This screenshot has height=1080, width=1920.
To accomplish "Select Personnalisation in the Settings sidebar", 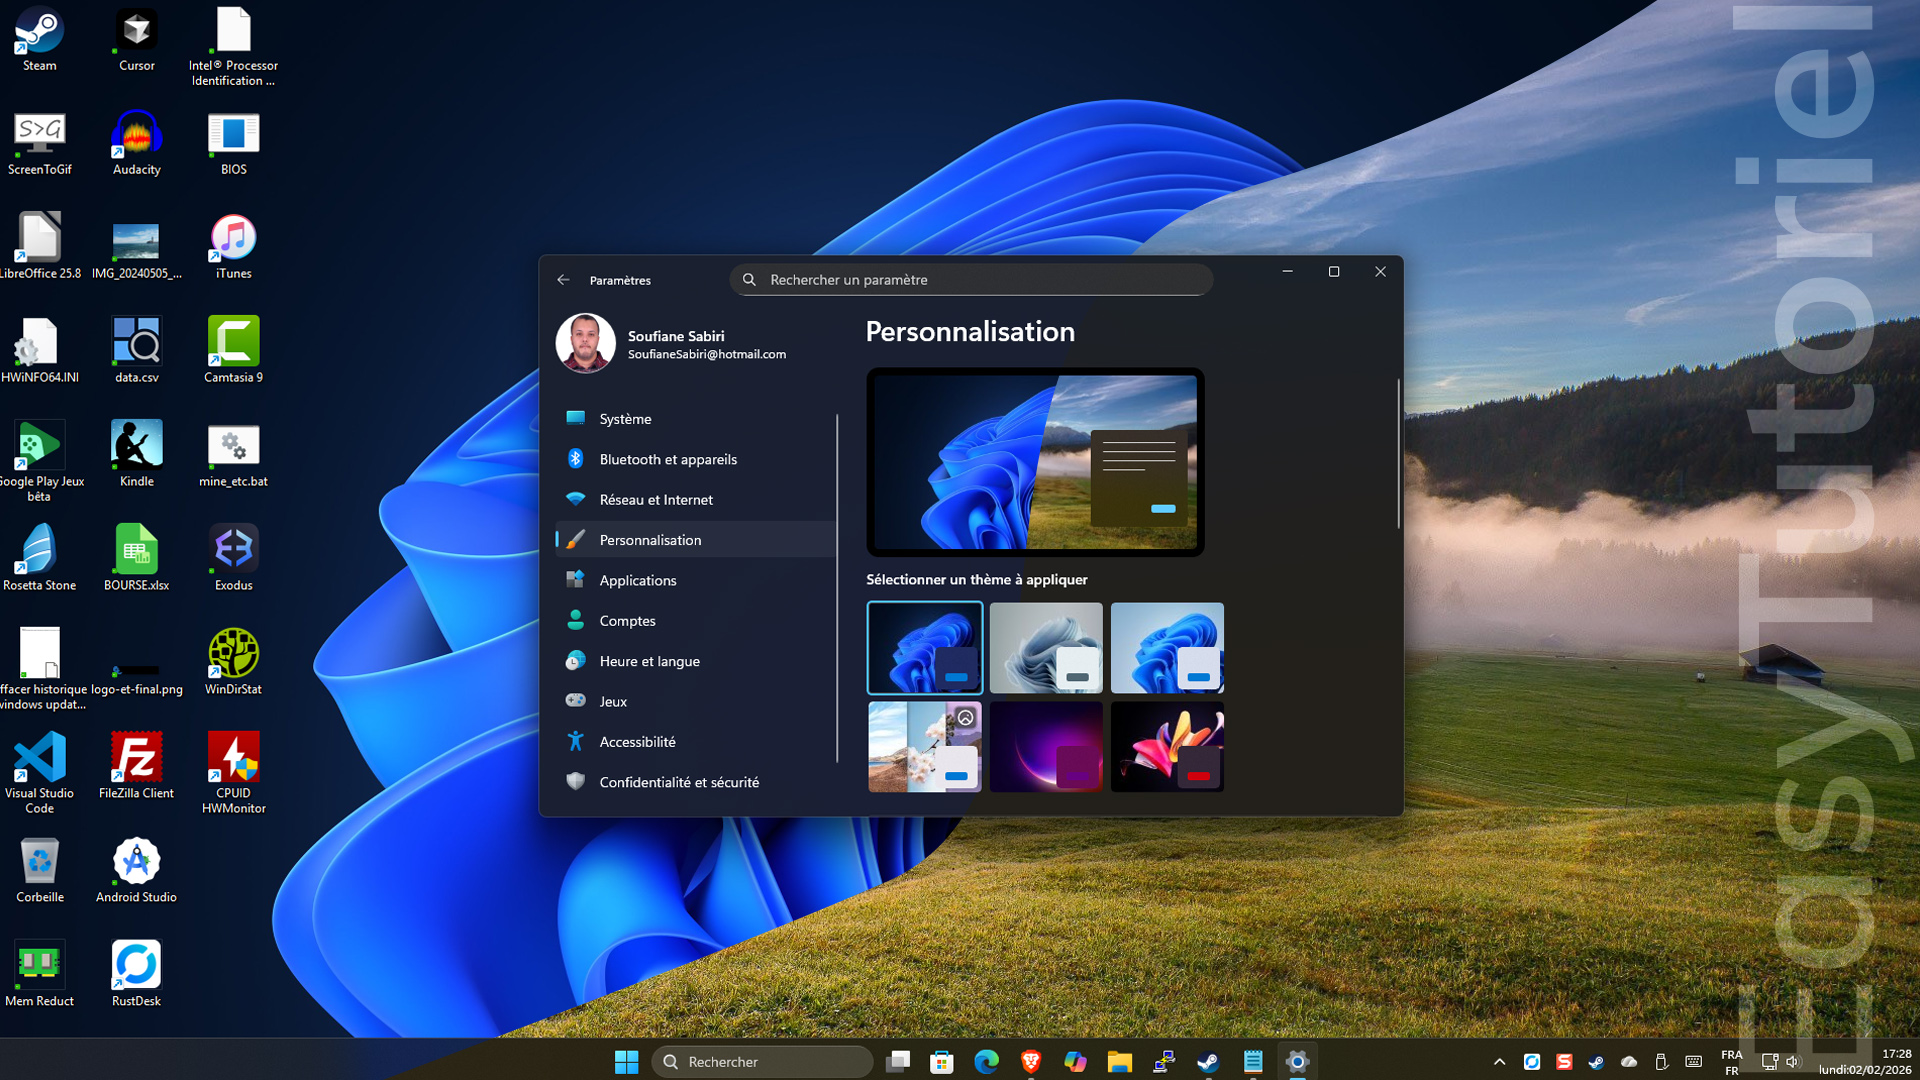I will click(651, 539).
